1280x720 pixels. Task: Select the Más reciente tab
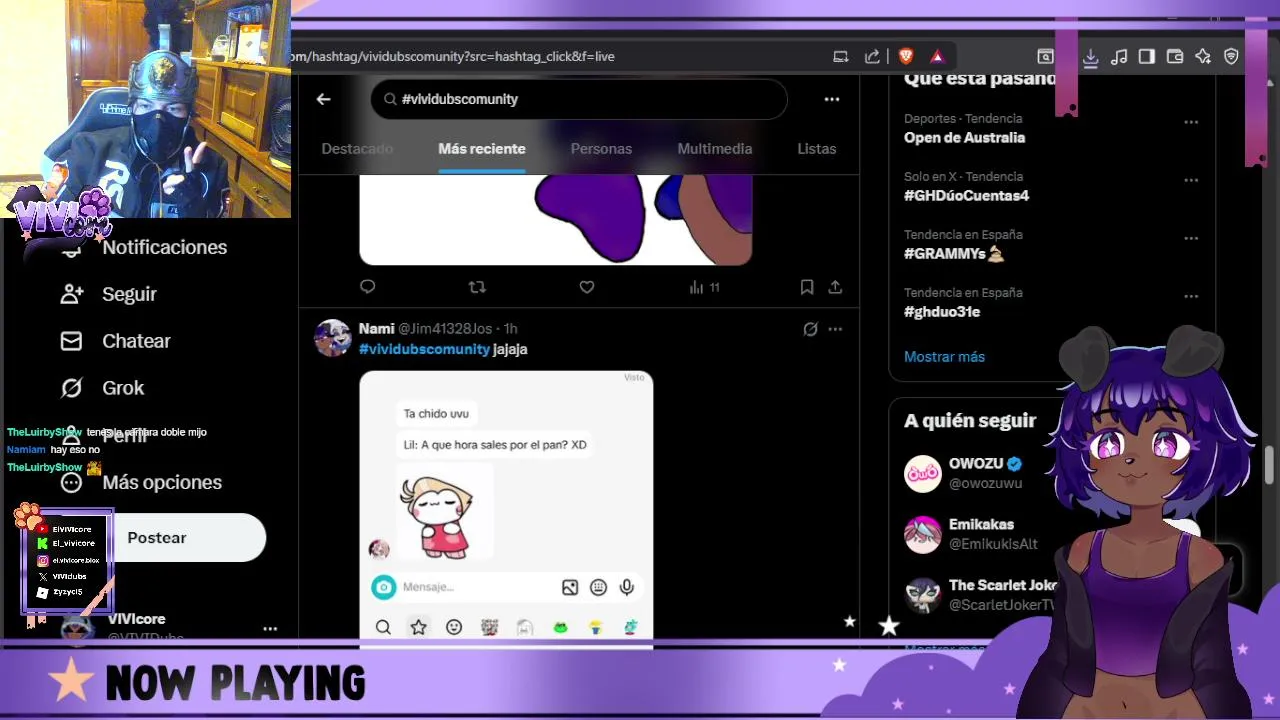482,148
